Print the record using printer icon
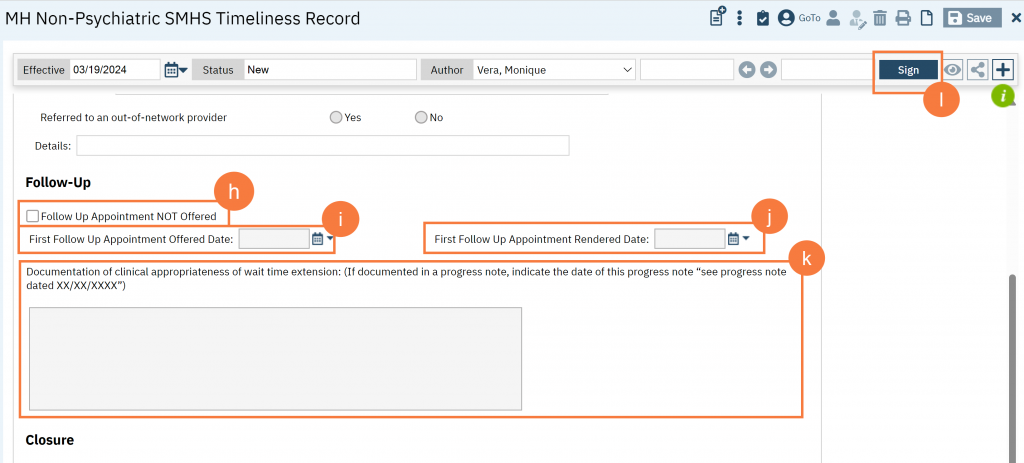This screenshot has width=1024, height=463. pos(903,18)
